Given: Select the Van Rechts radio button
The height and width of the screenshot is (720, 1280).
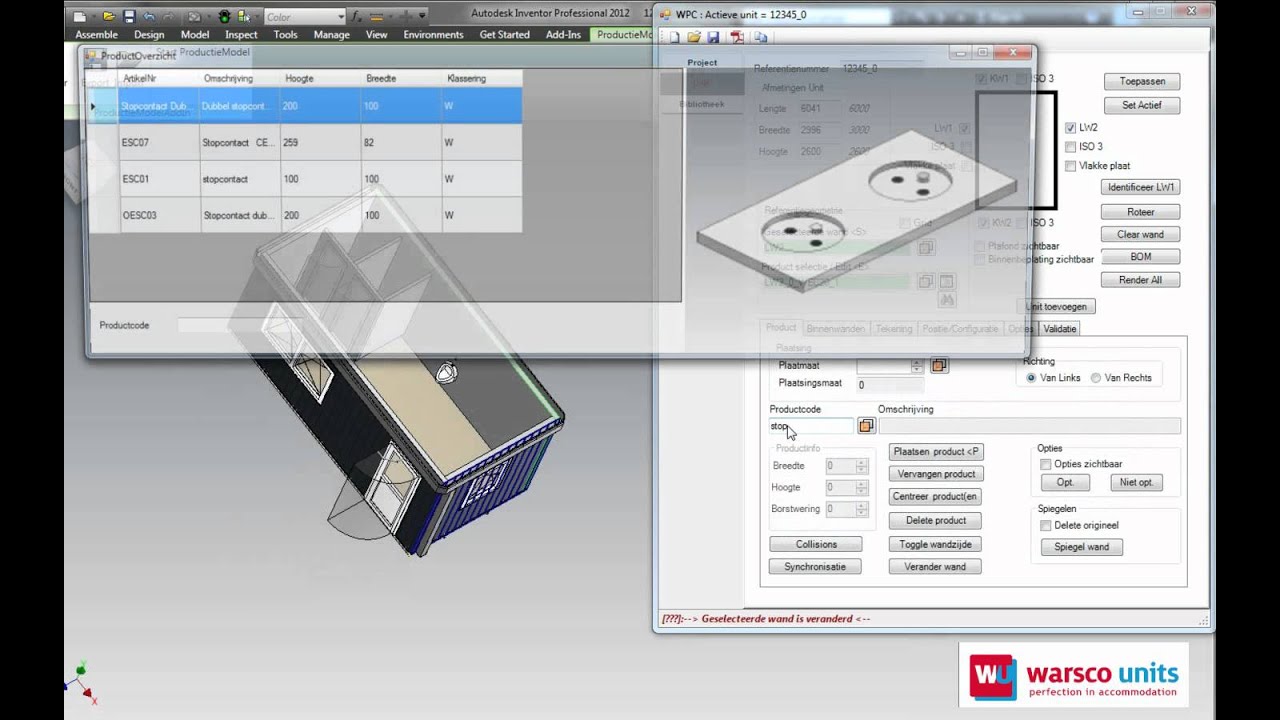Looking at the screenshot, I should [x=1096, y=378].
